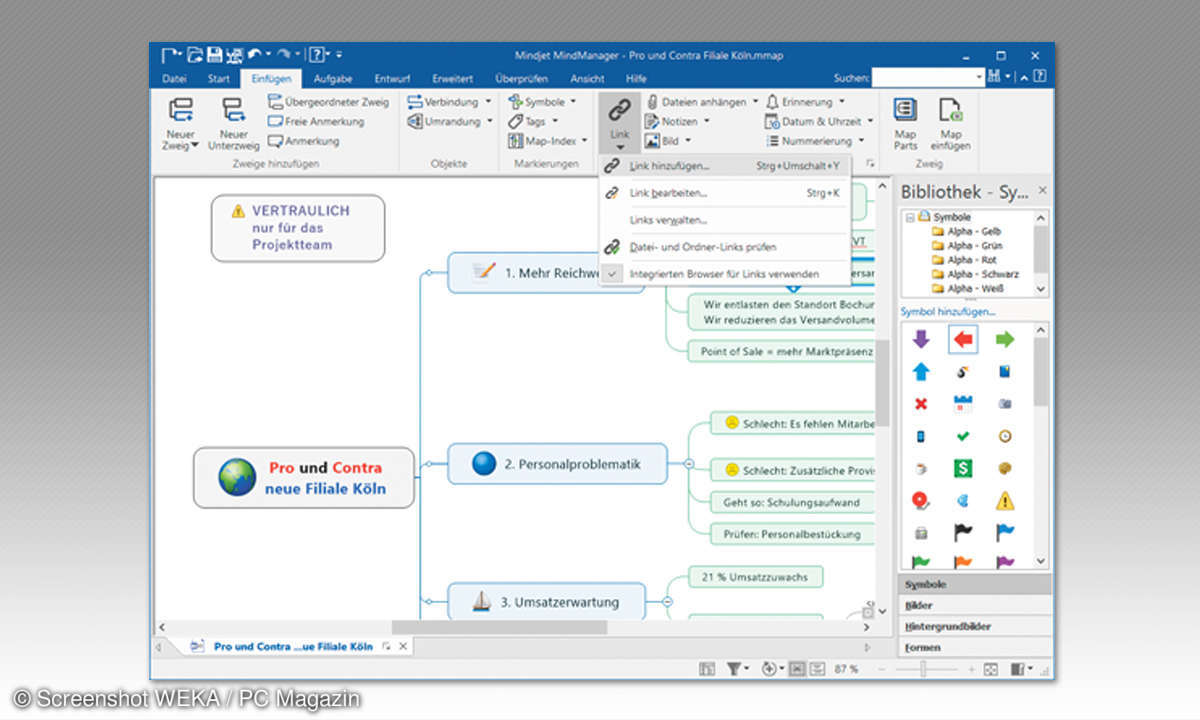
Task: Click the Undo arrow in quick access toolbar
Action: (x=255, y=55)
